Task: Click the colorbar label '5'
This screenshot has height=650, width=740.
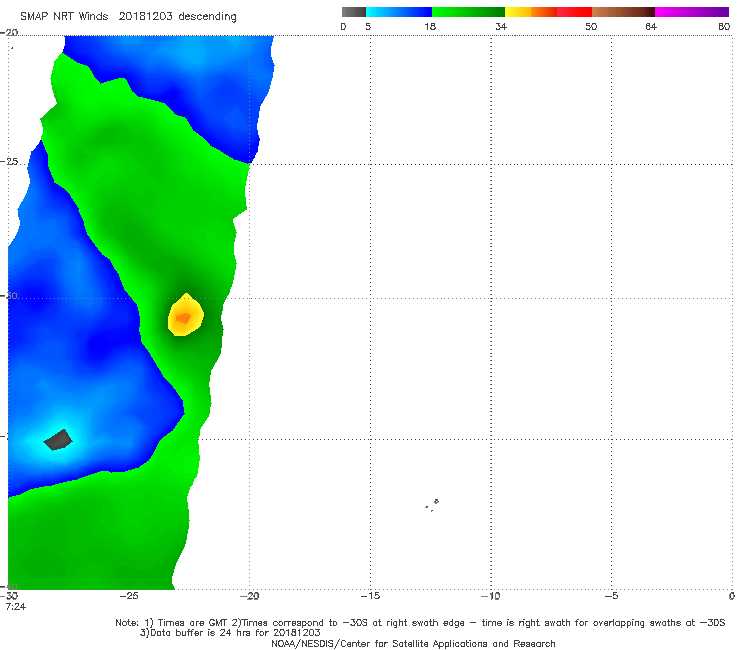Action: pyautogui.click(x=368, y=27)
